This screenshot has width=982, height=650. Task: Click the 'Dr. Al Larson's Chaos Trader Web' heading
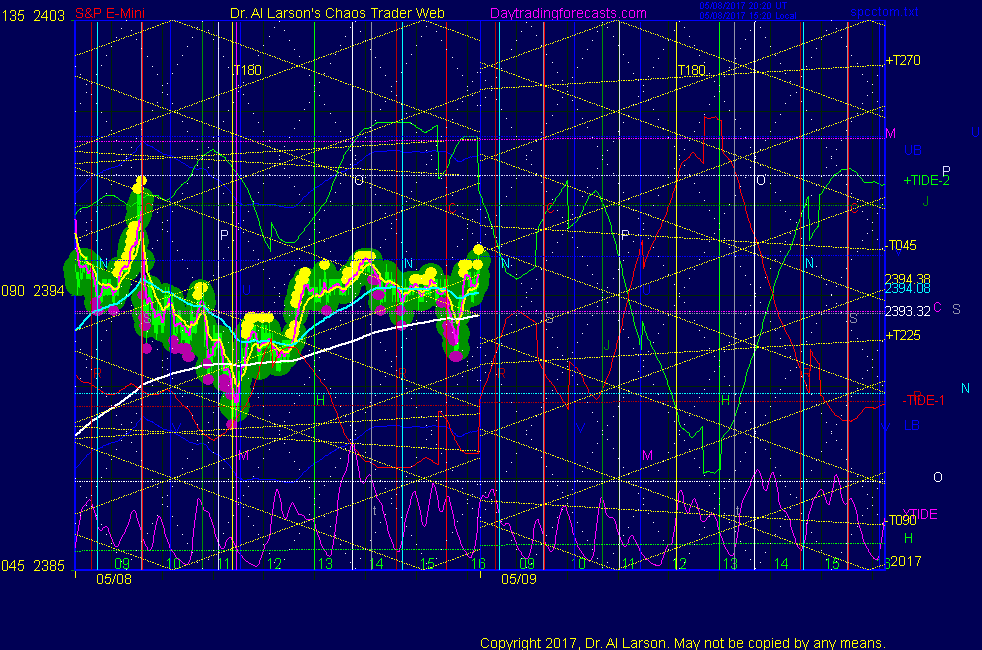click(337, 13)
